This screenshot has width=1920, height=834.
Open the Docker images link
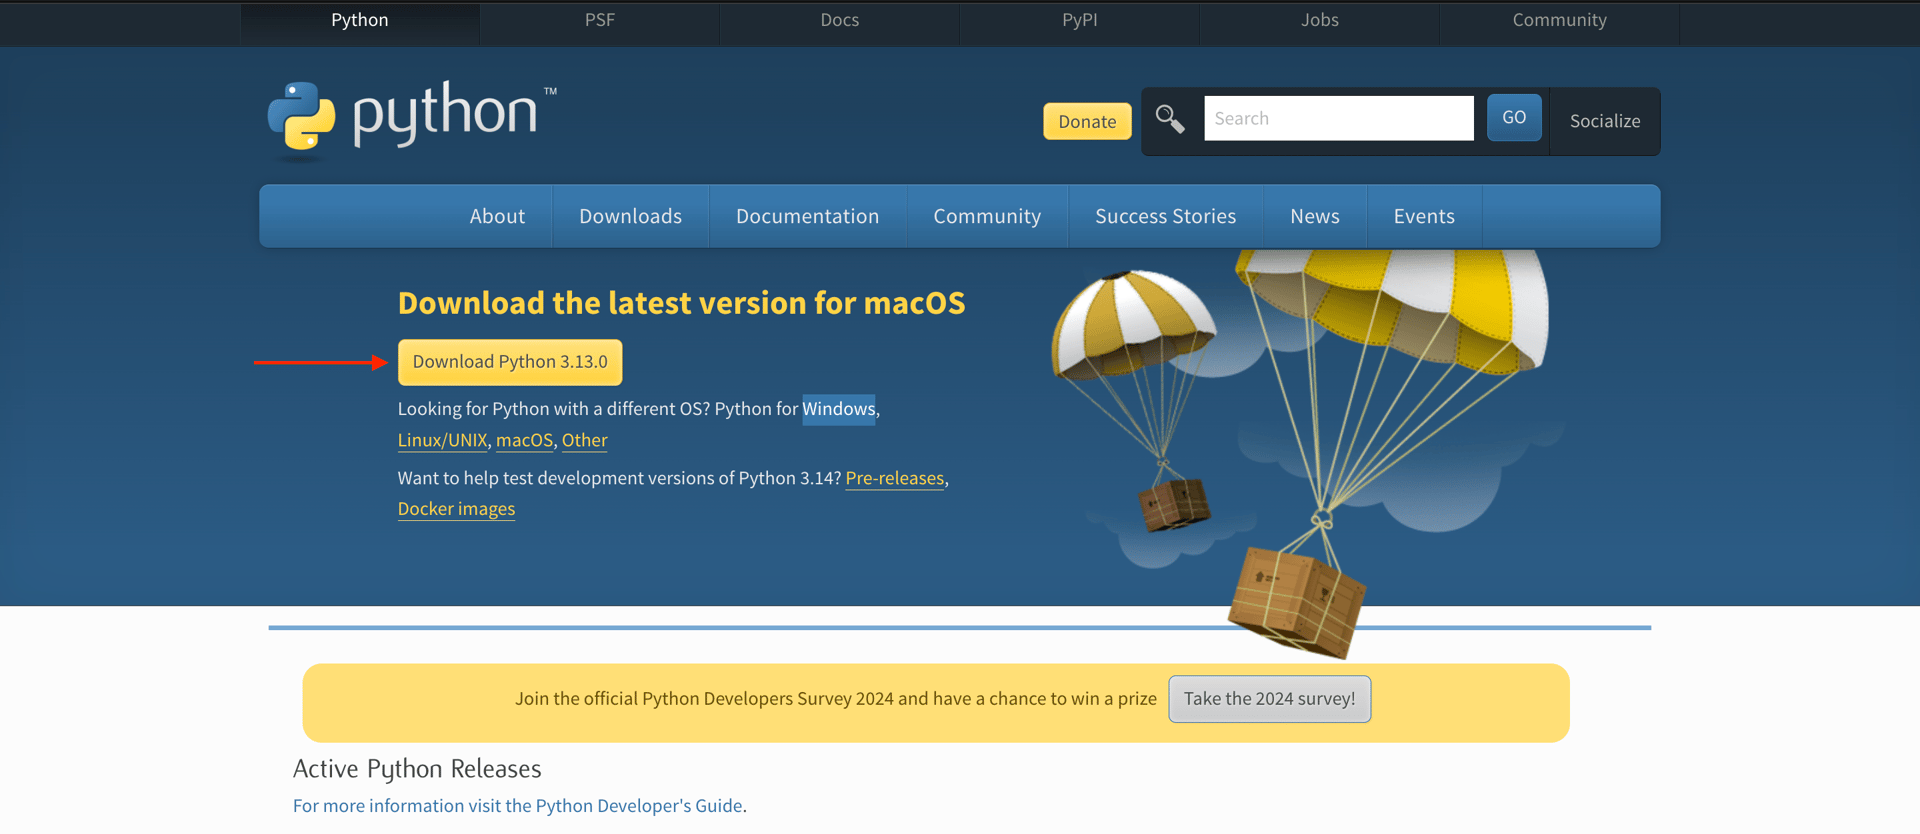click(x=457, y=509)
